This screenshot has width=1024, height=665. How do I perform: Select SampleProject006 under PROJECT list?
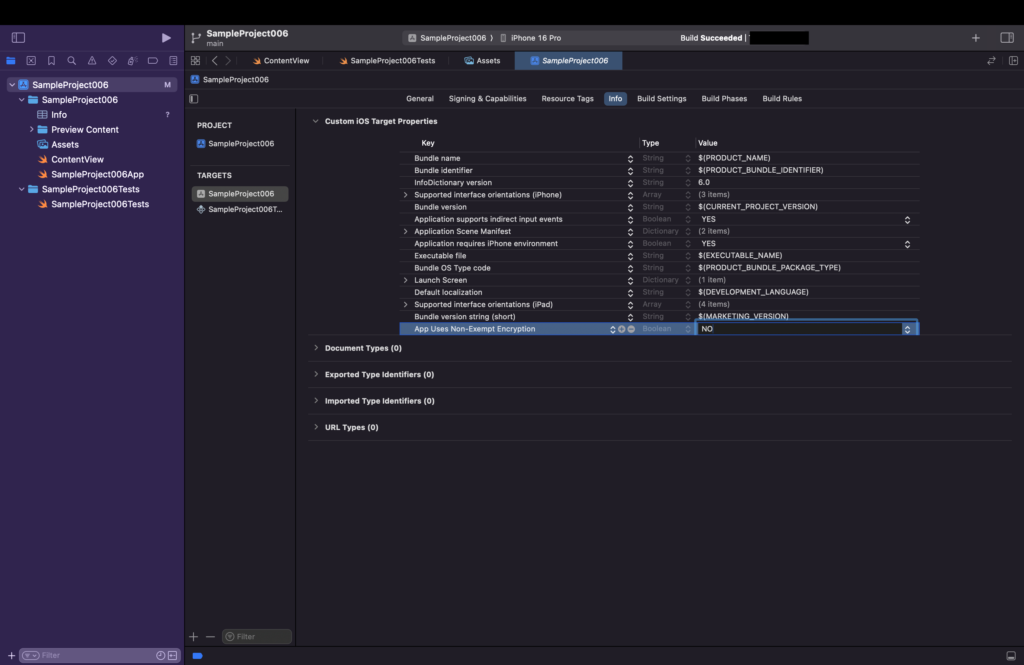(236, 144)
